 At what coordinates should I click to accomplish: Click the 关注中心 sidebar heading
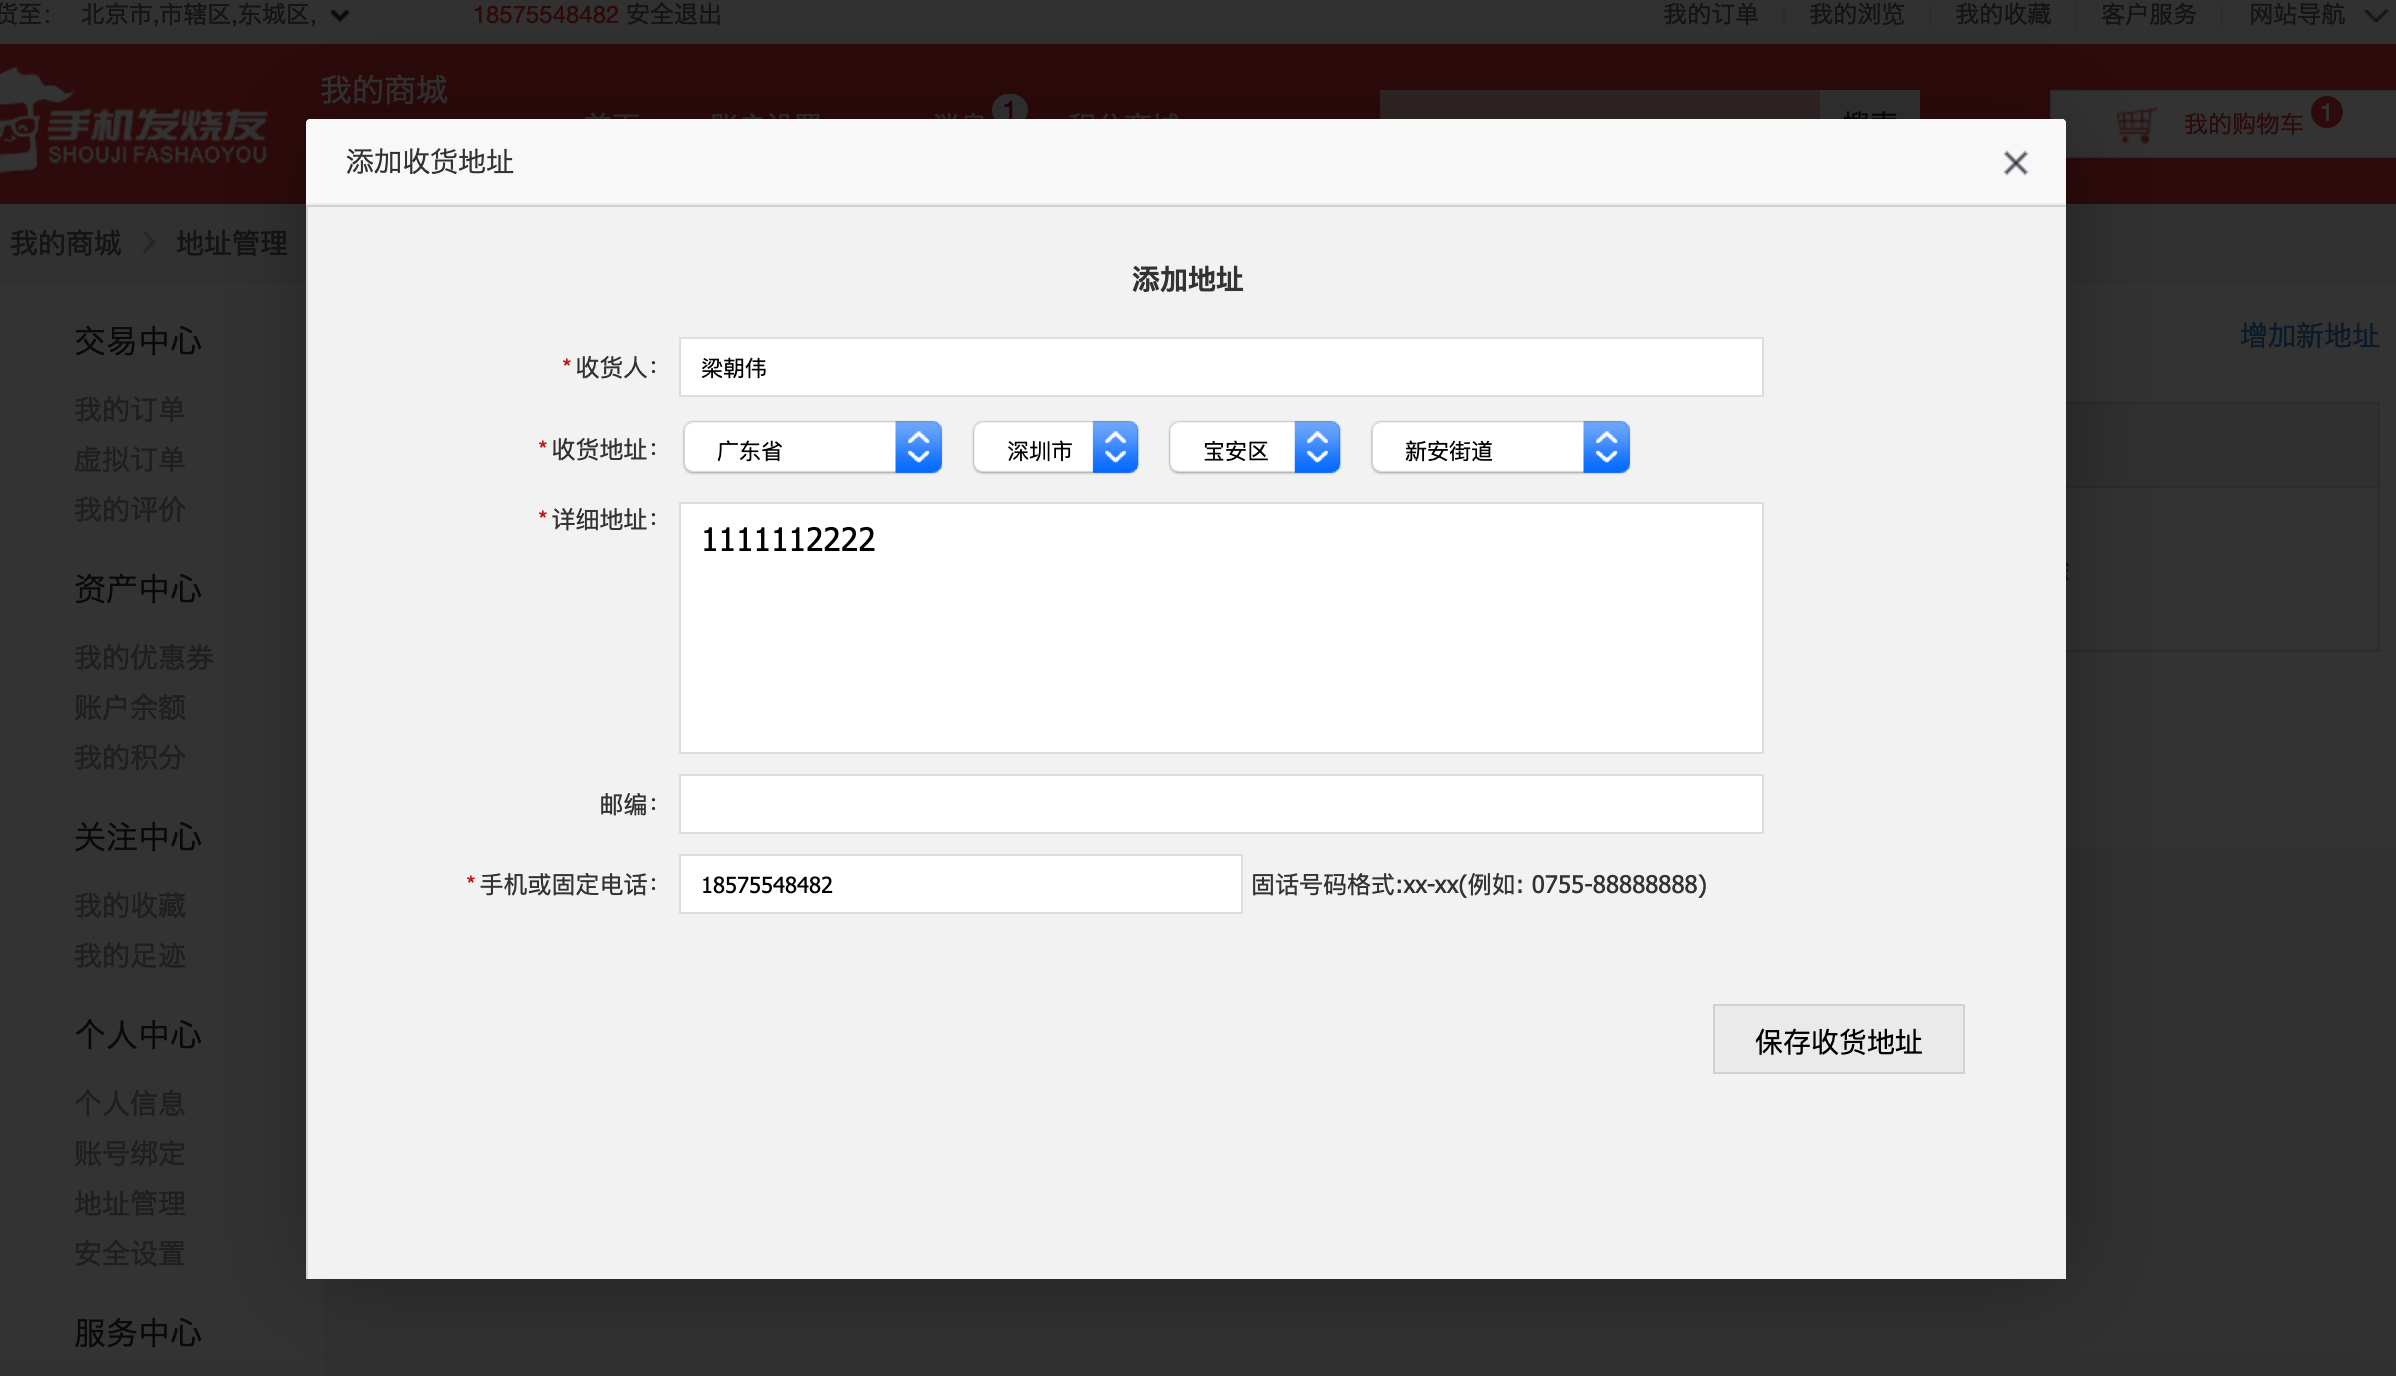(138, 837)
